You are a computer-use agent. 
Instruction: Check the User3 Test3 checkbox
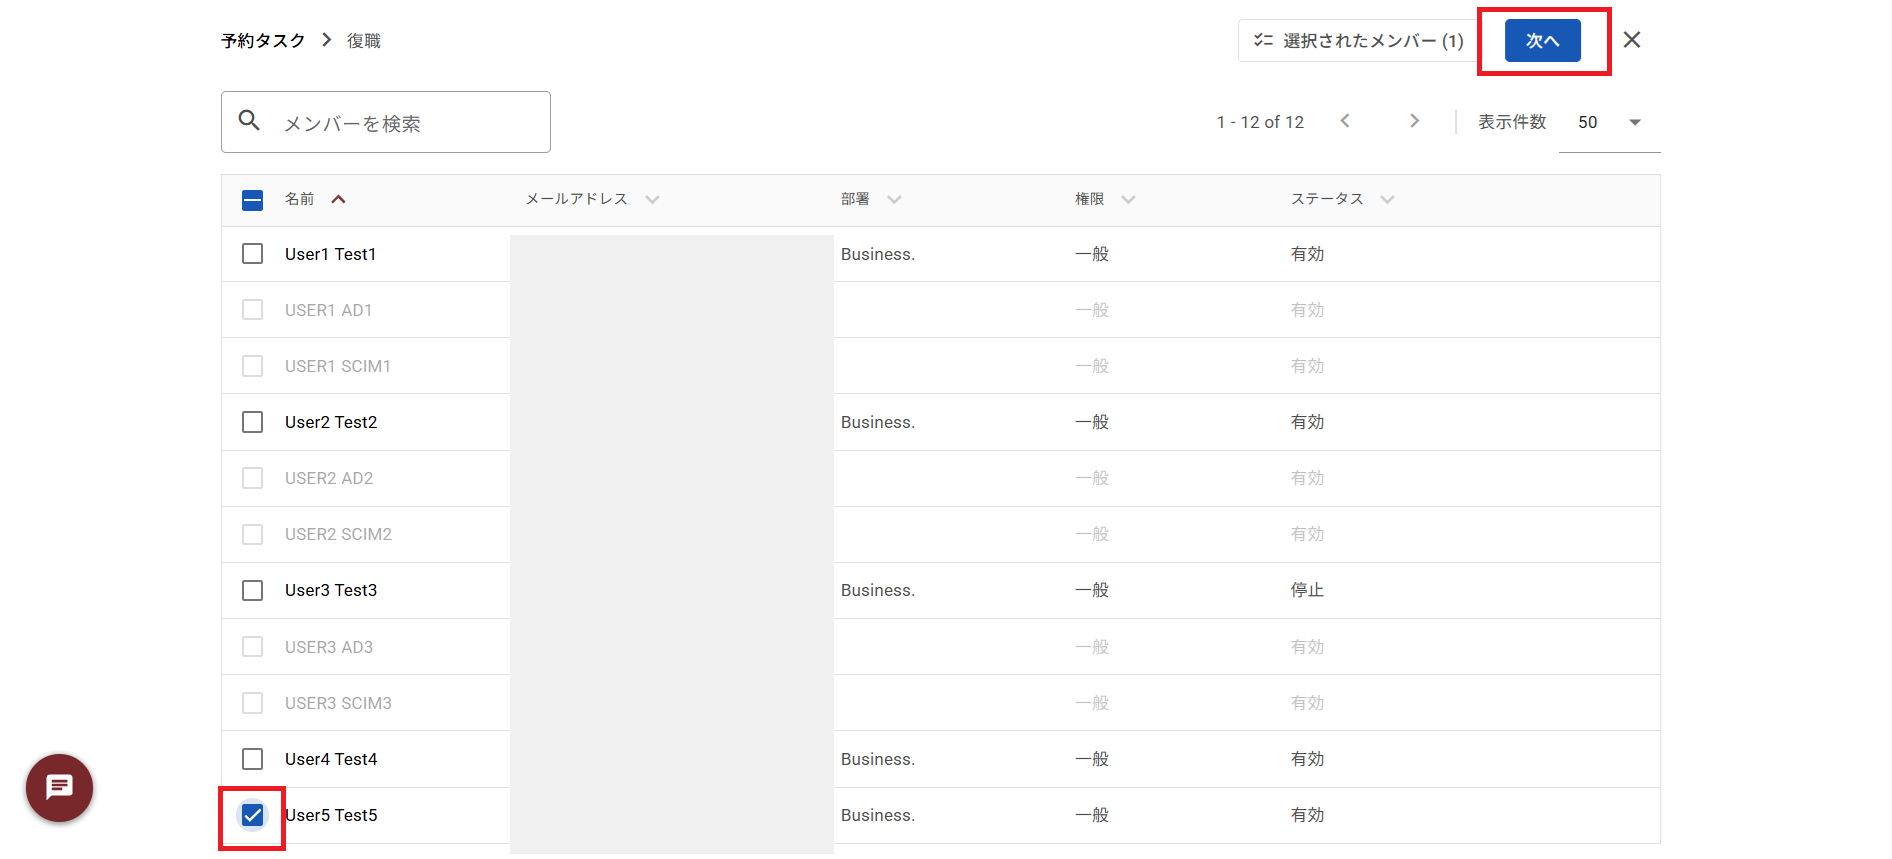pyautogui.click(x=253, y=590)
